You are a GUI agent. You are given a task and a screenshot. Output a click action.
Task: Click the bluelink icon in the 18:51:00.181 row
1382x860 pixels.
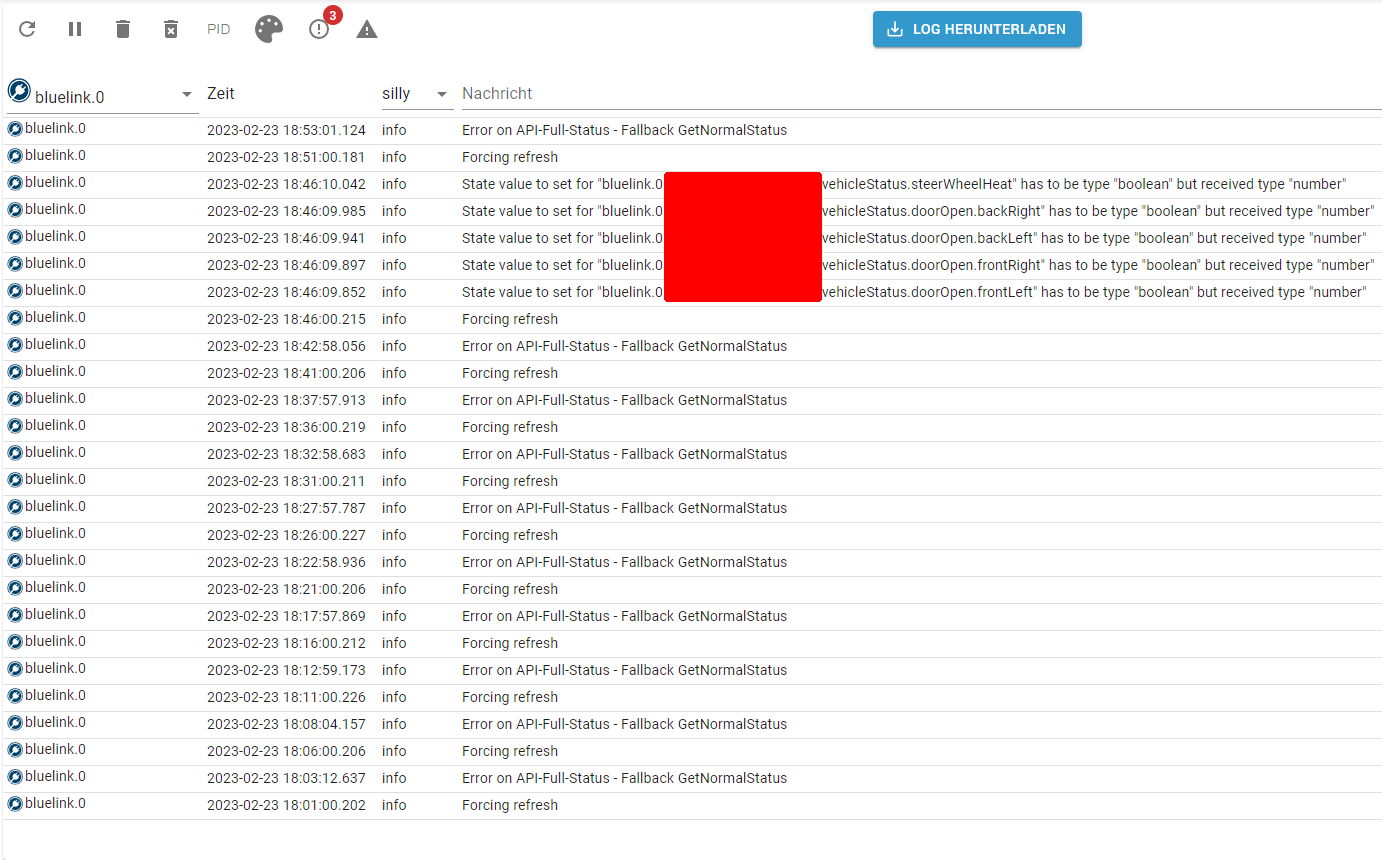15,156
